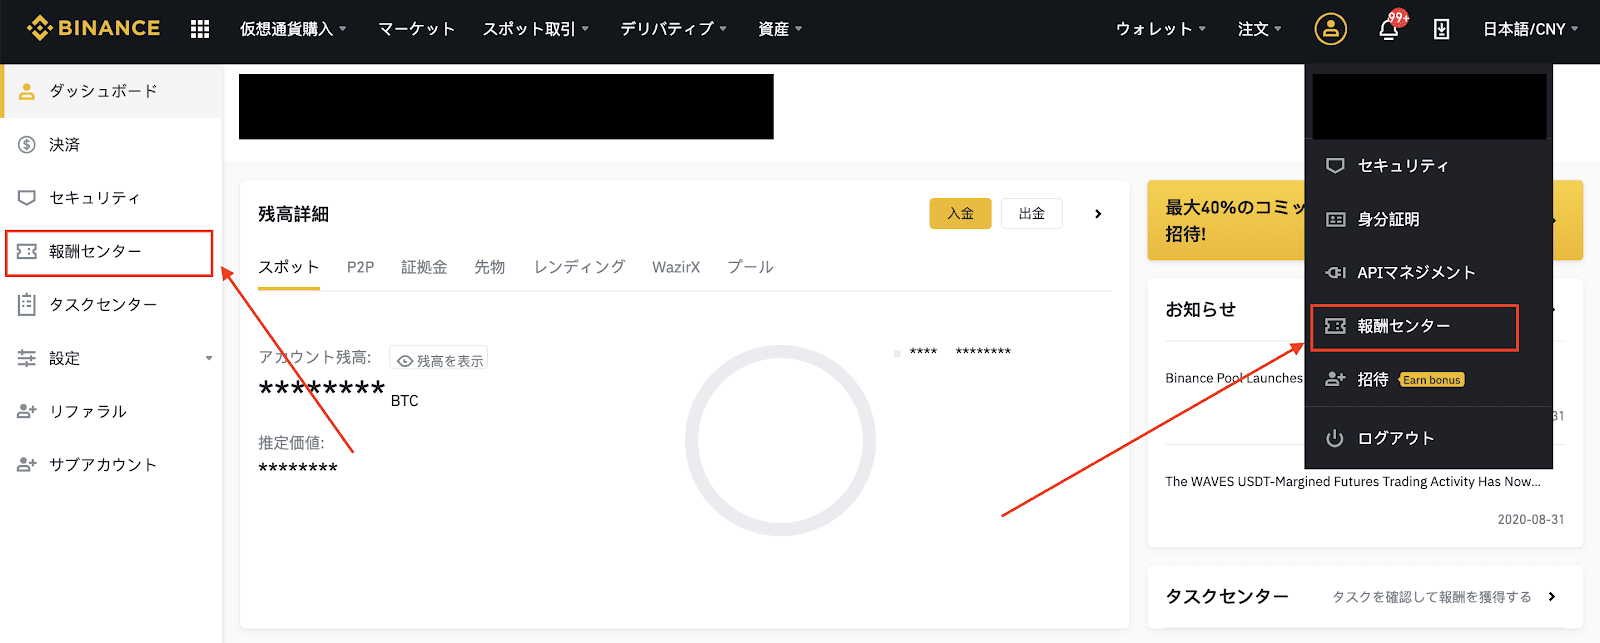Expand the 資産 dropdown menu
The width and height of the screenshot is (1600, 643).
coord(780,29)
